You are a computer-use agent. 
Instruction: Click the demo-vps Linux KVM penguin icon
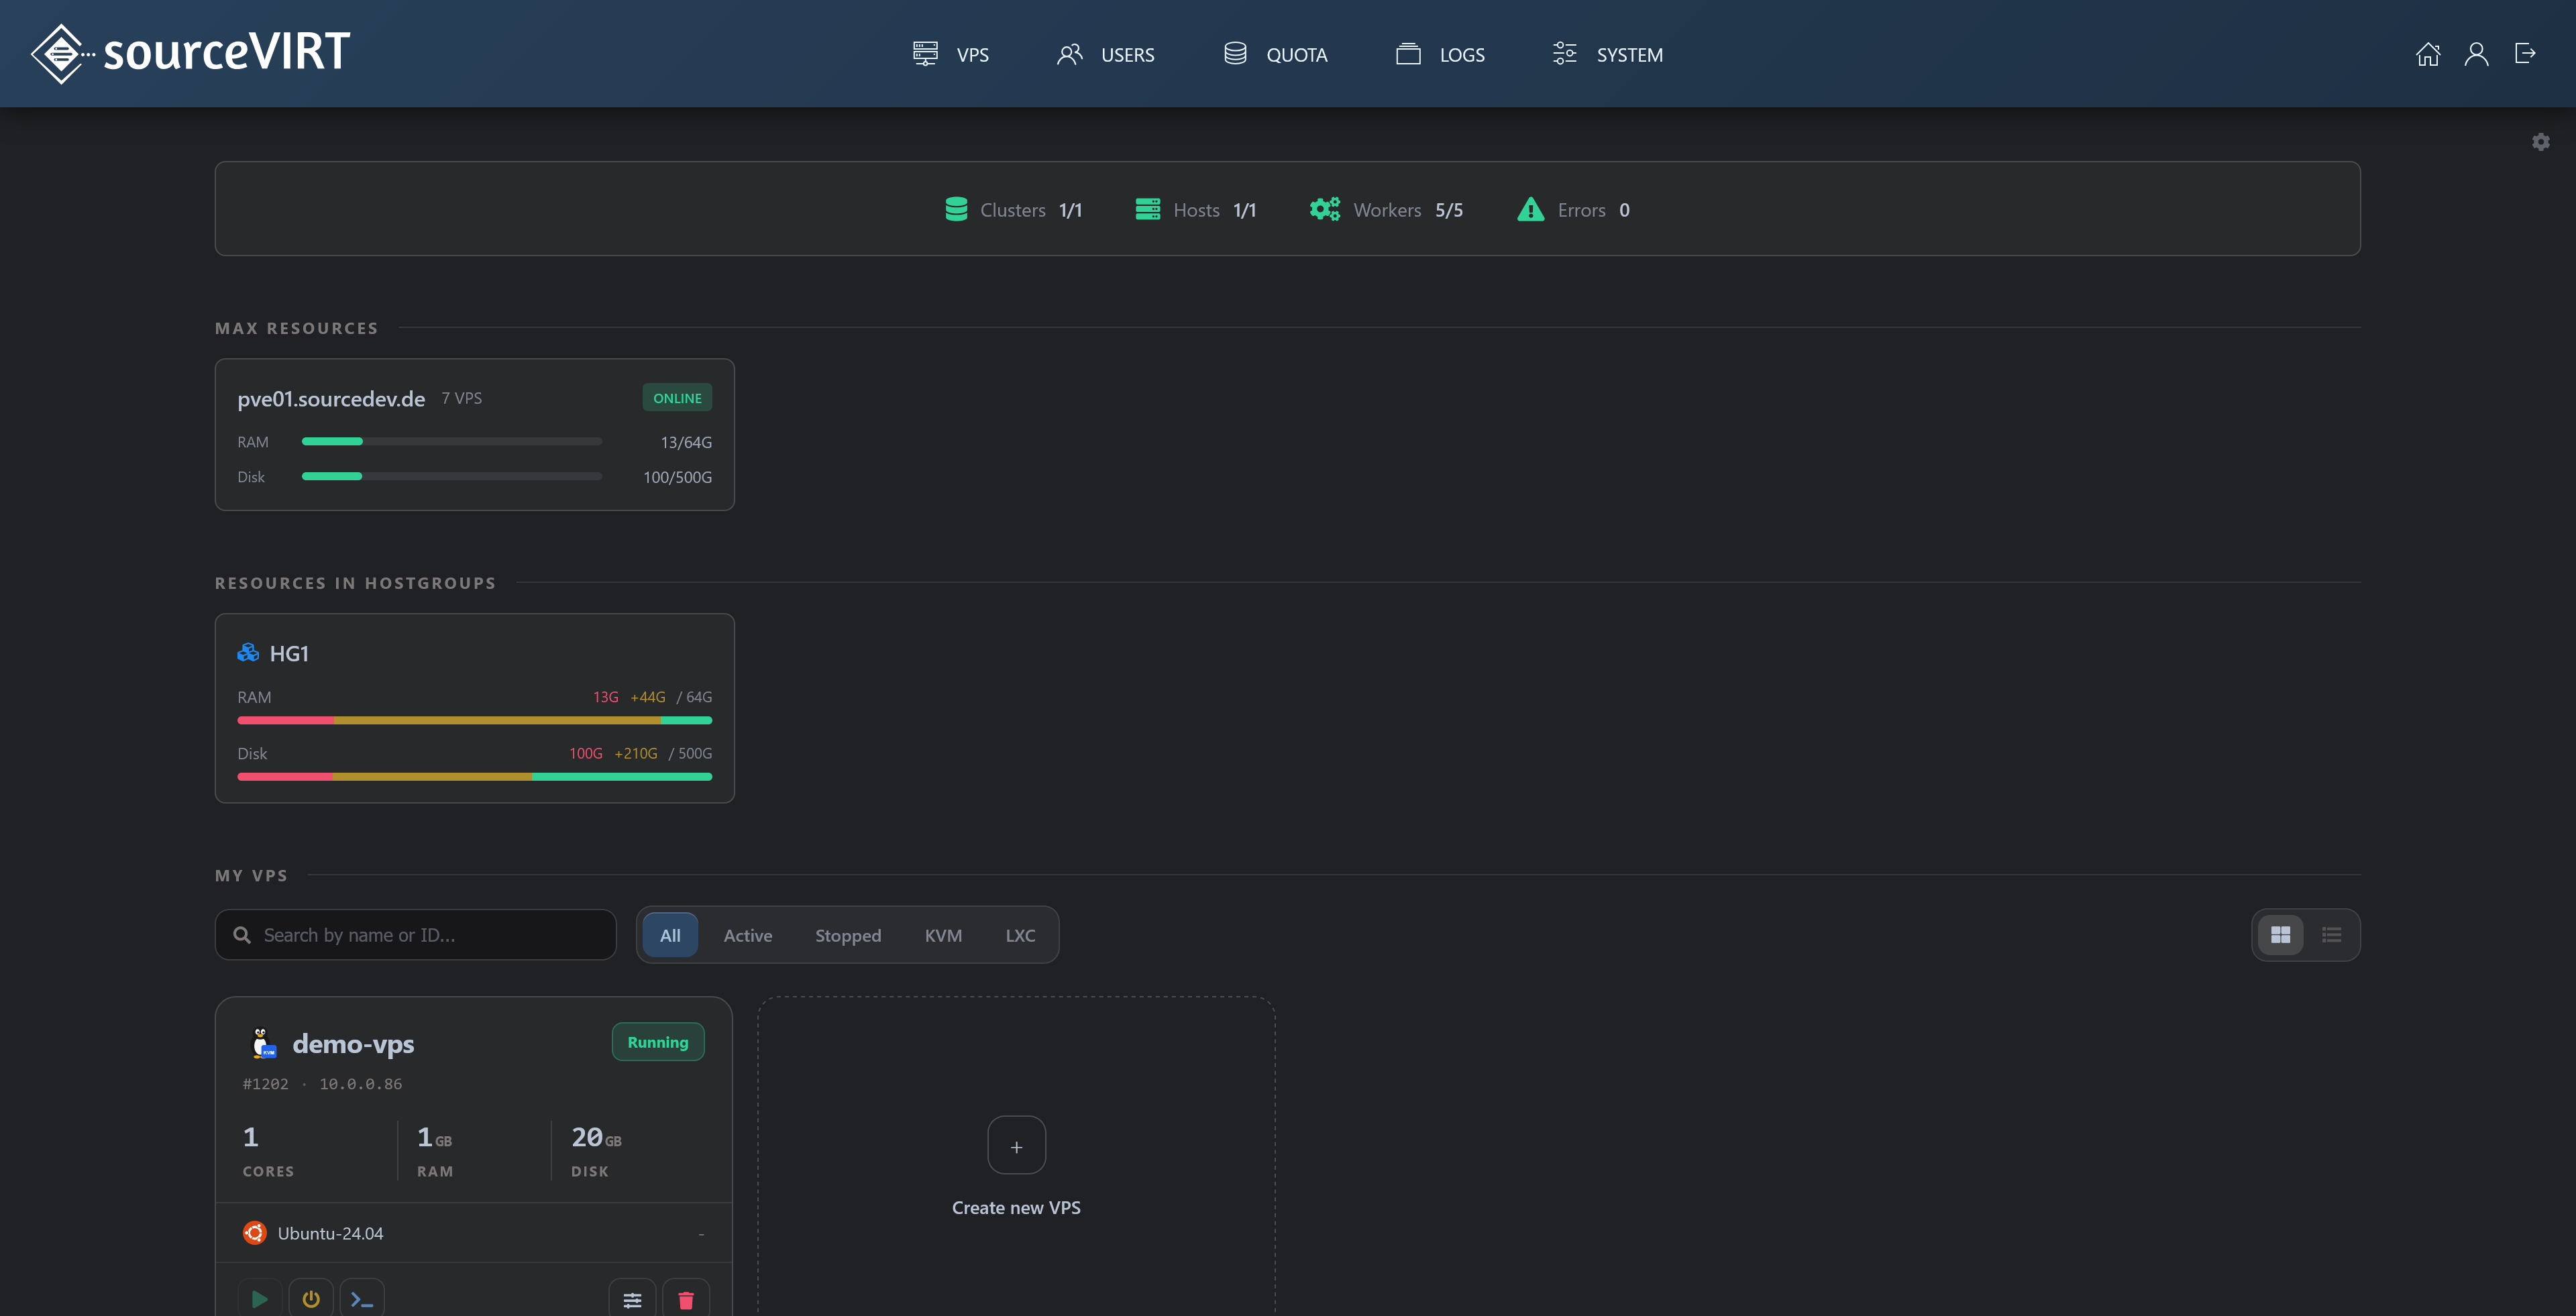[x=262, y=1043]
